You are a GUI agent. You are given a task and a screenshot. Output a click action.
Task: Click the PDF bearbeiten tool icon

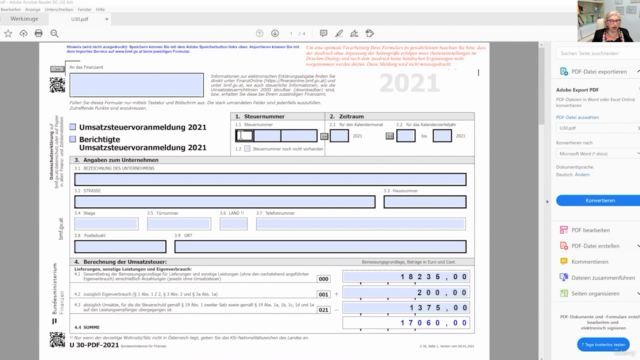pos(564,230)
